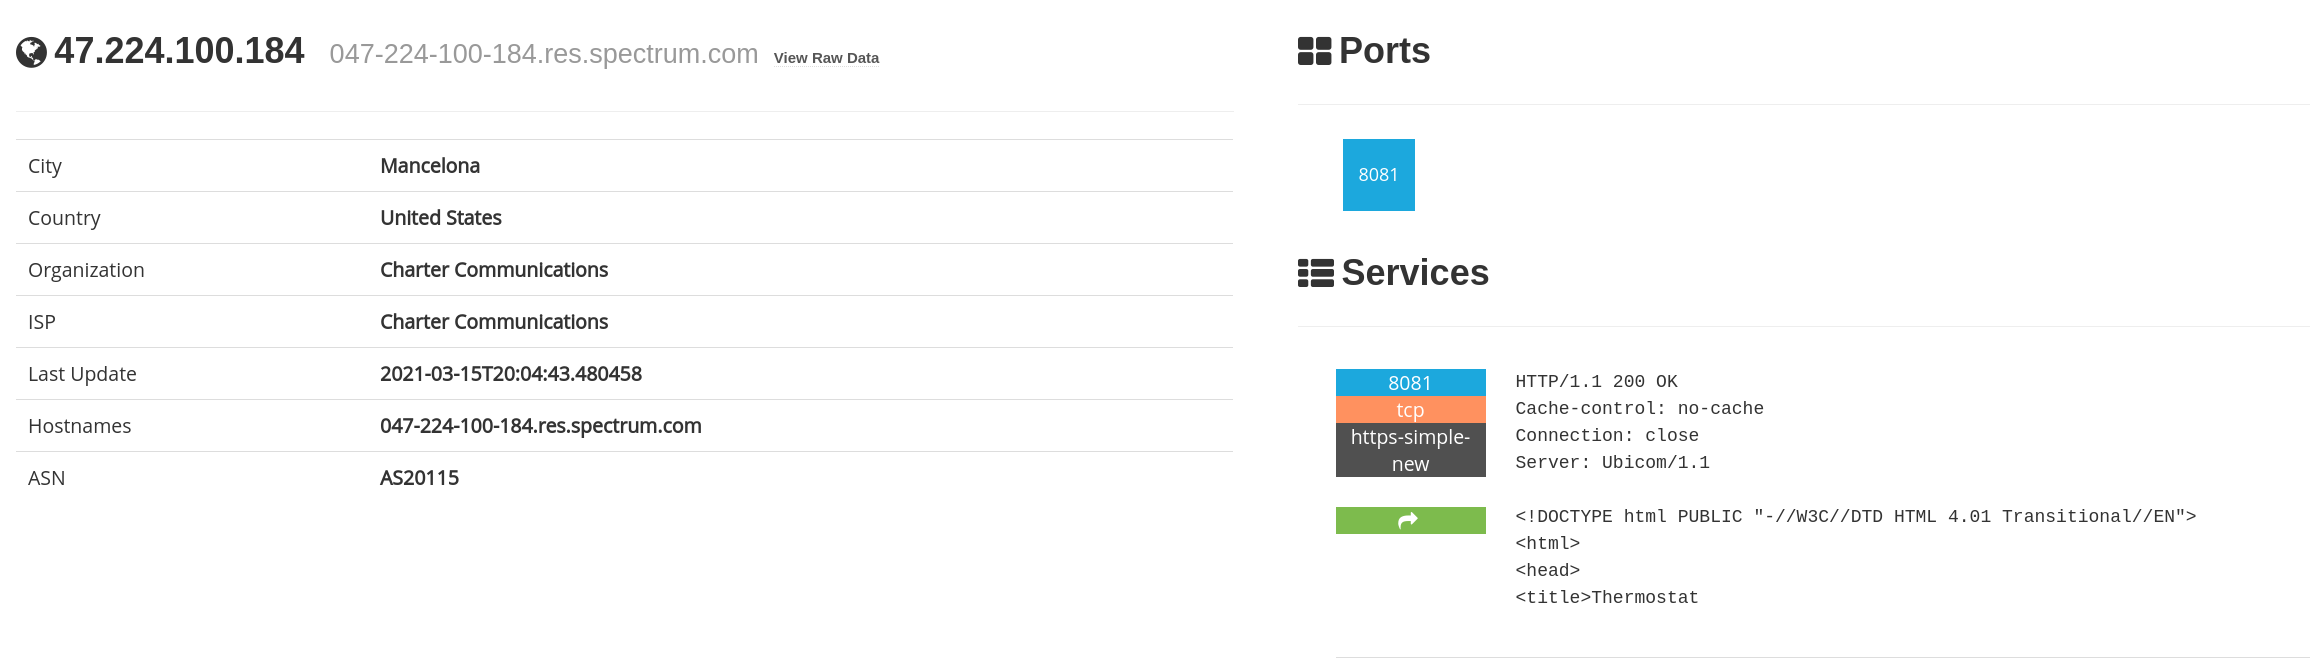This screenshot has width=2310, height=659.
Task: Click Charter Communications in the Organization row
Action: pos(494,270)
